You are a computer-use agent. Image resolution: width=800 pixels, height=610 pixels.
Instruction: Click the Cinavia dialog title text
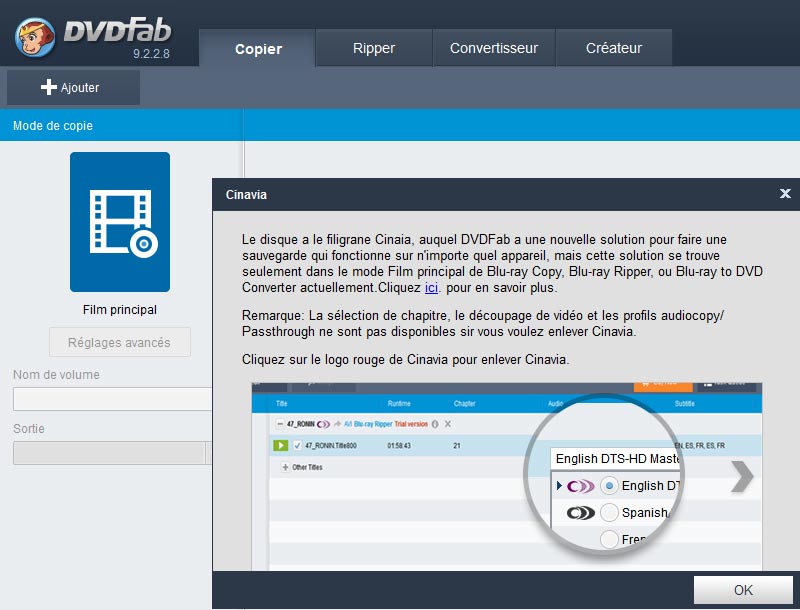tap(246, 194)
